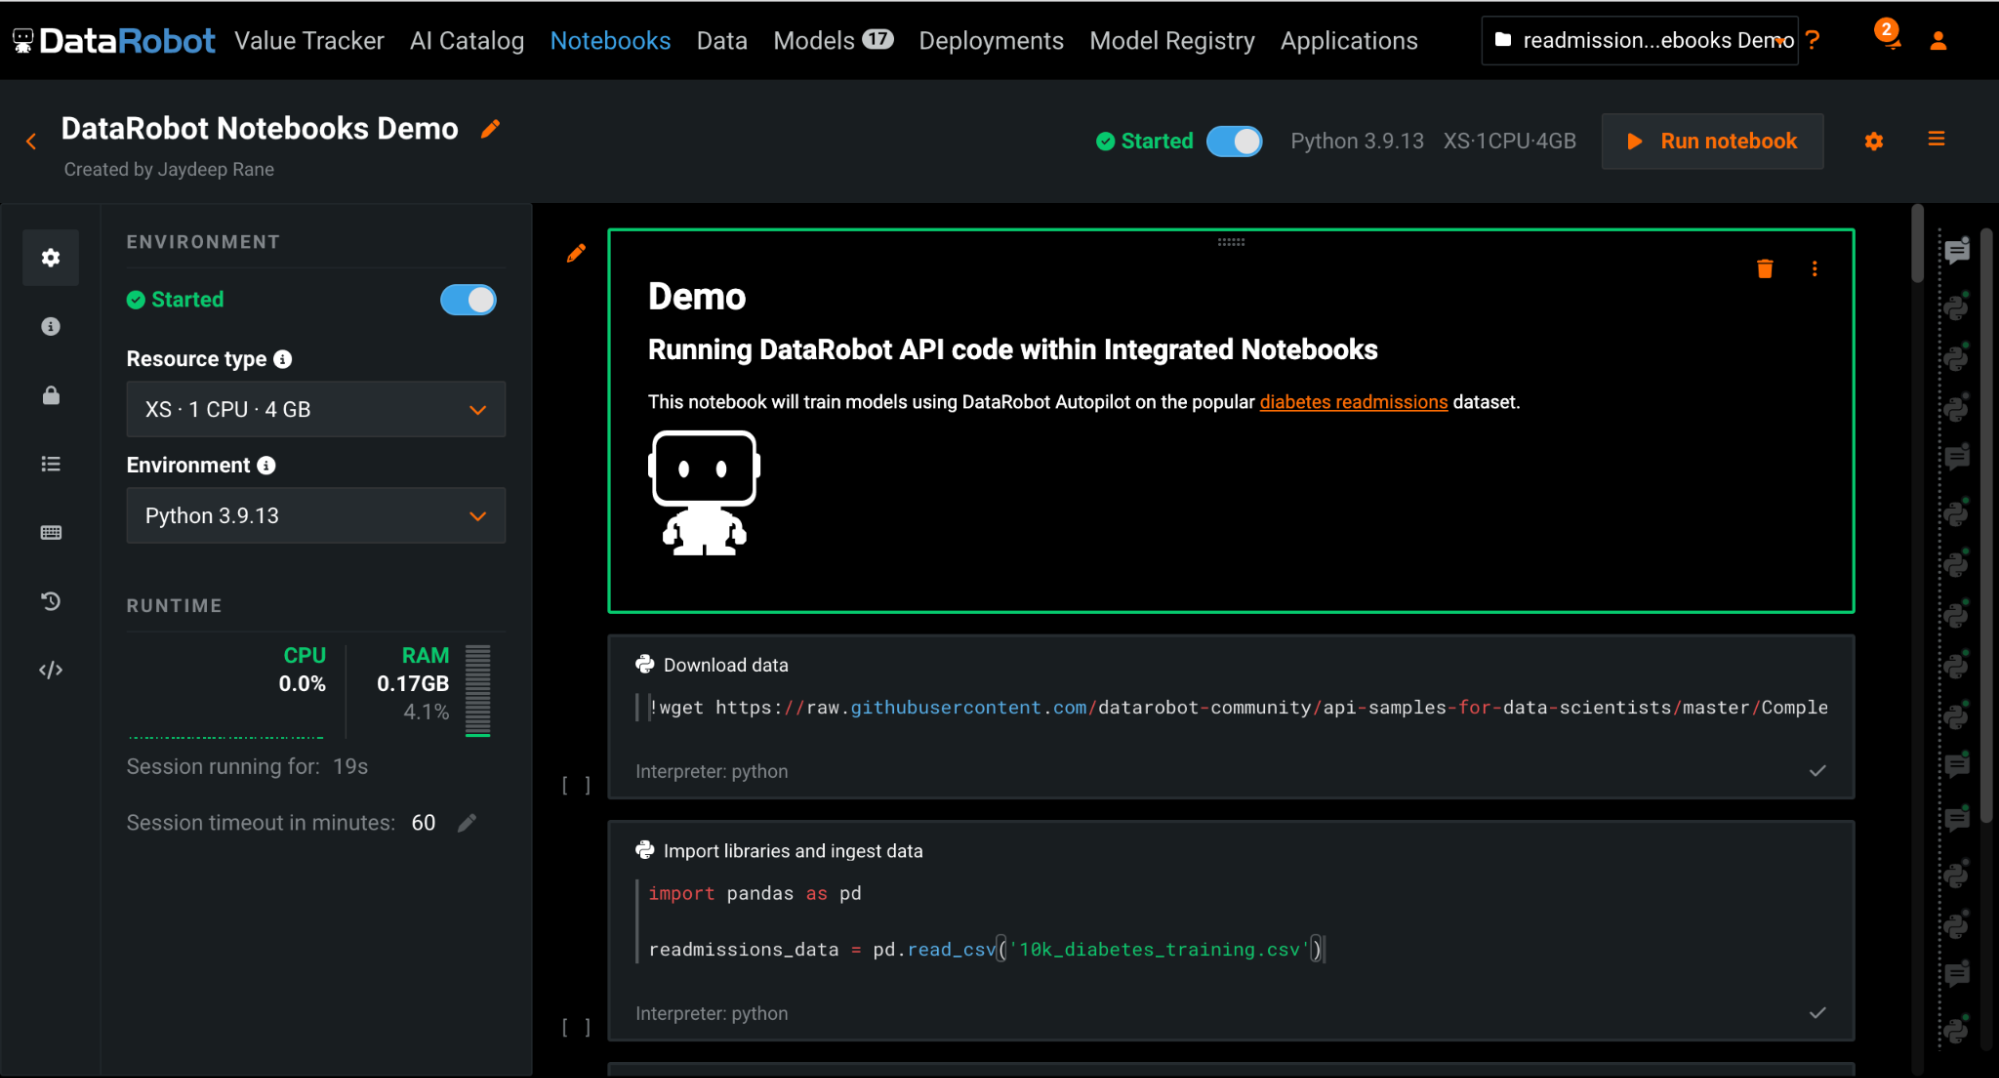Open the Demo cell three-dots menu
This screenshot has width=1999, height=1078.
[x=1814, y=269]
